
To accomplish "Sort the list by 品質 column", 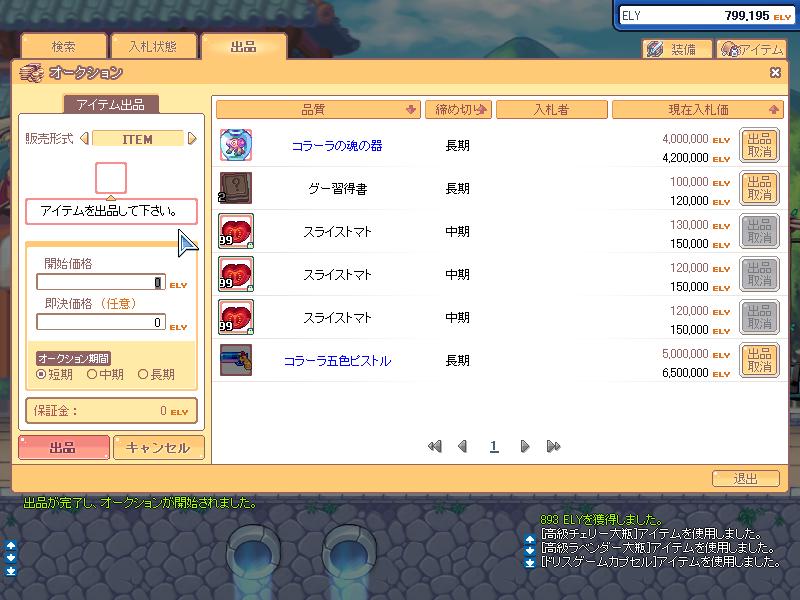I will coord(317,109).
